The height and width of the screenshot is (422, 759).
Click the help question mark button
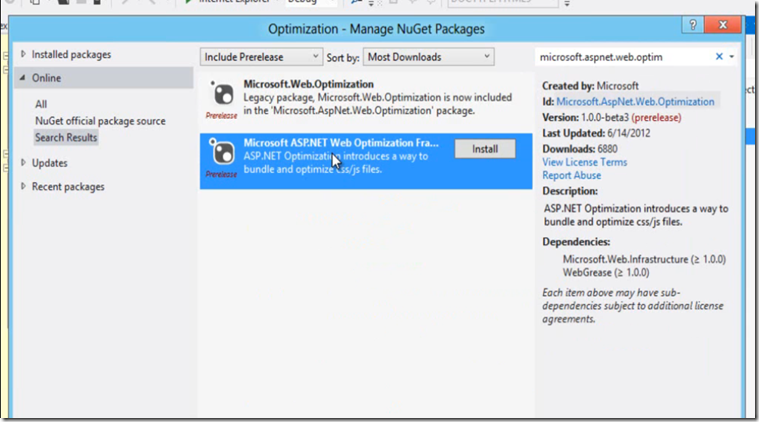tap(693, 25)
